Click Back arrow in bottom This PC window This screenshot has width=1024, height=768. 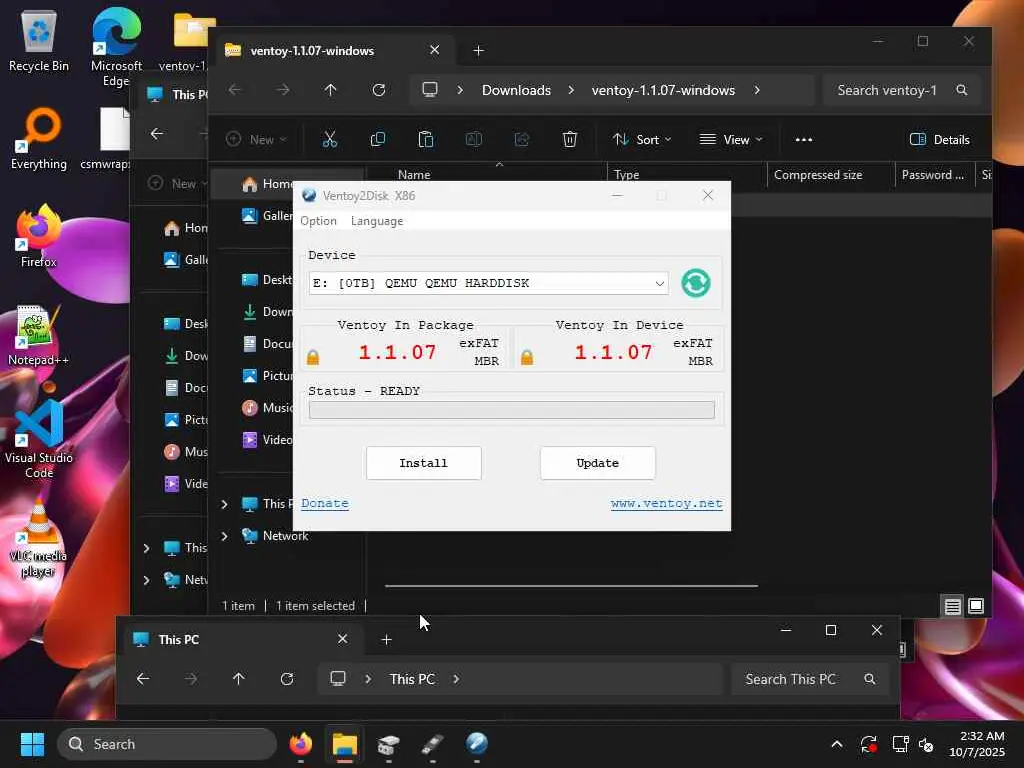tap(143, 679)
